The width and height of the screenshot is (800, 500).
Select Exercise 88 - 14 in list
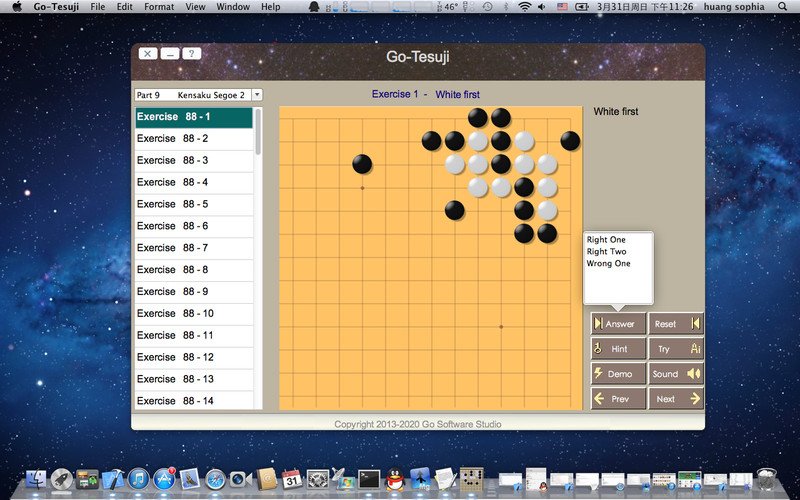194,401
